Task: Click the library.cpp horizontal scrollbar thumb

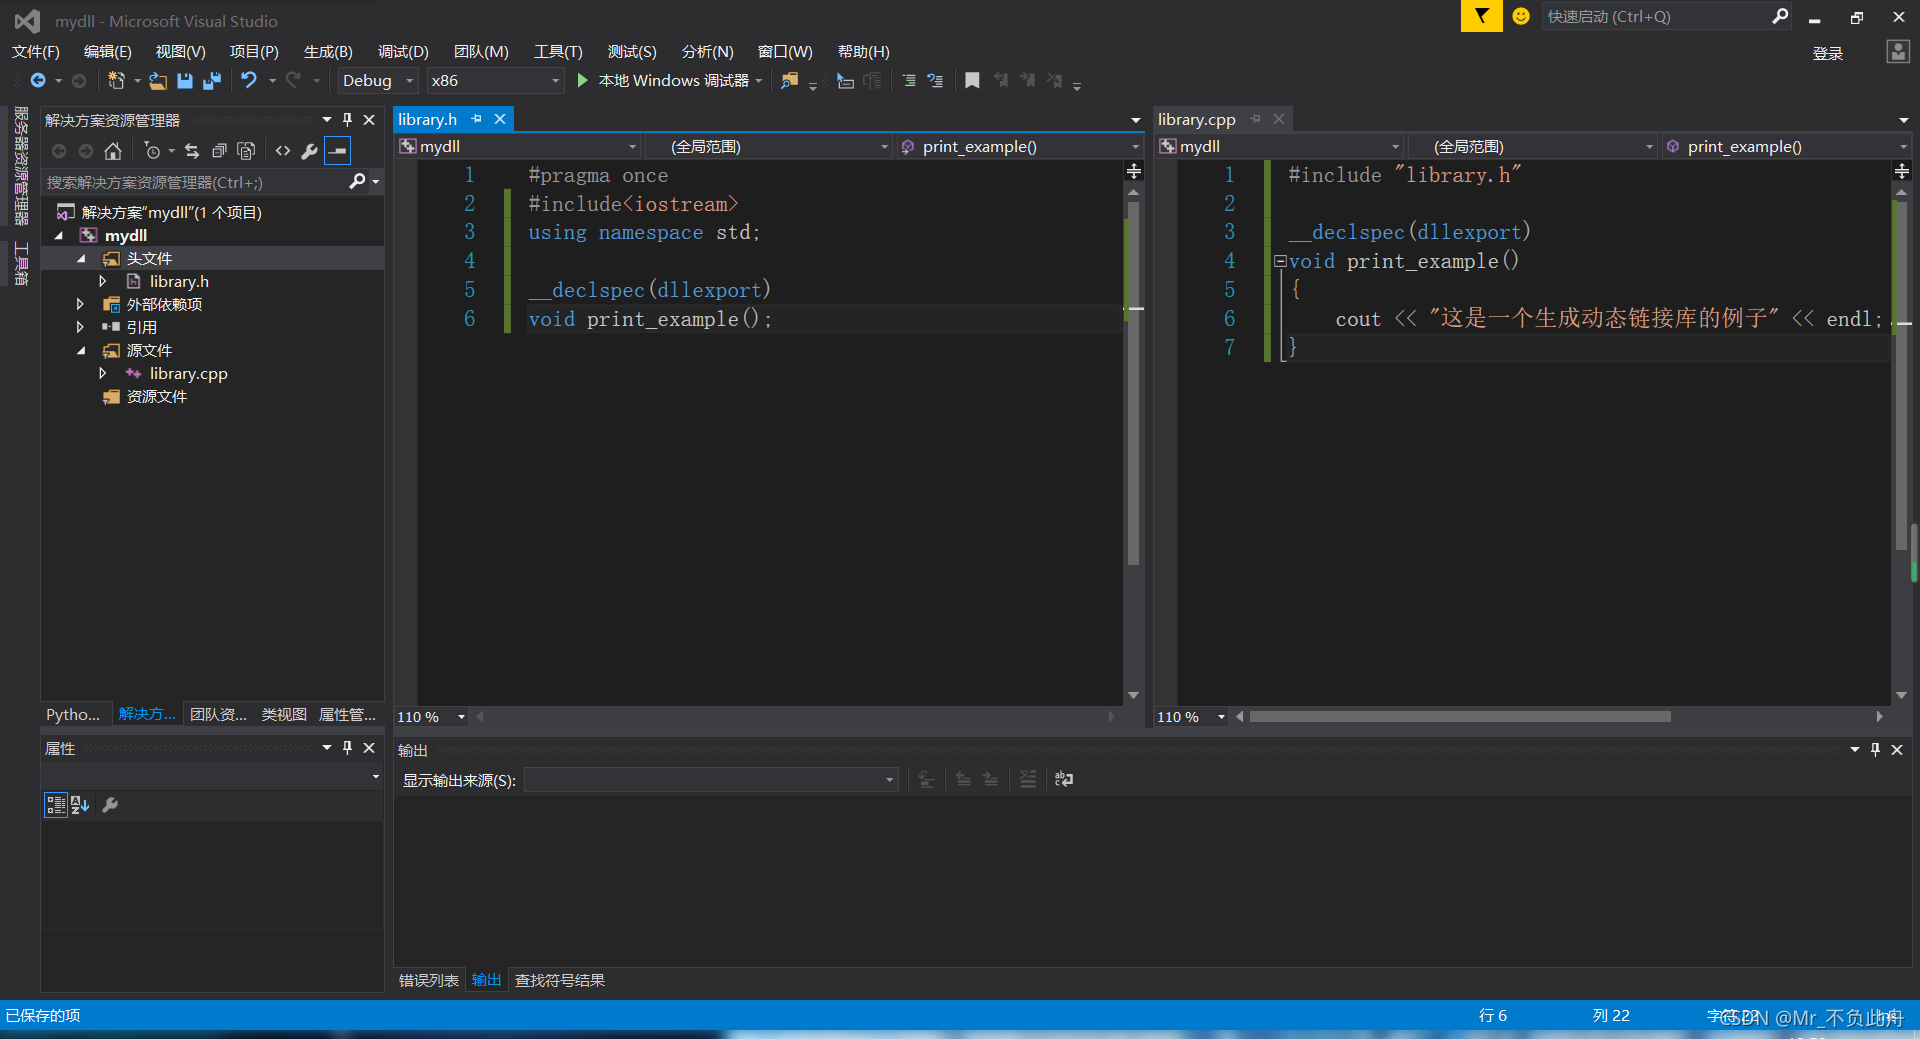Action: 1460,717
